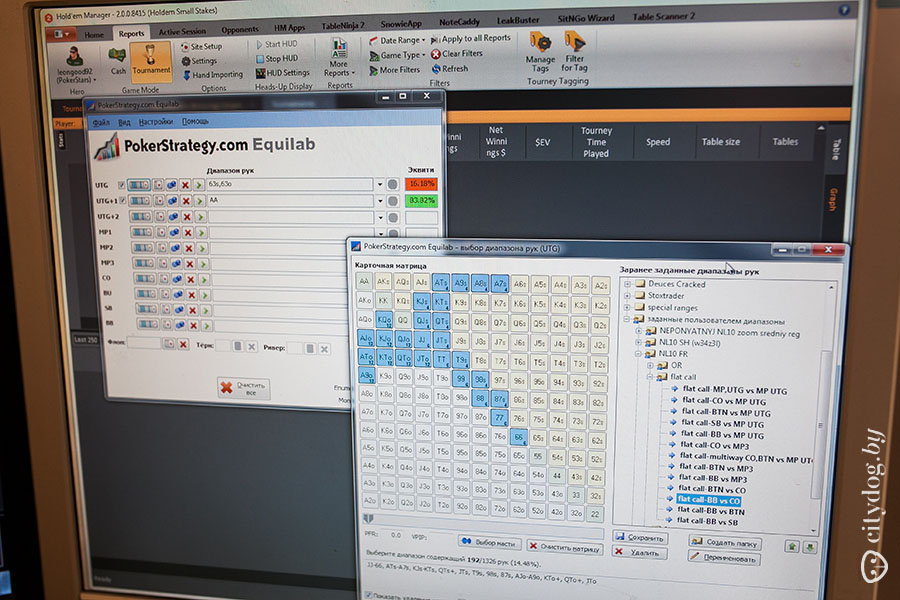Click Clear Filters
Screen dimensions: 900x600
457,53
